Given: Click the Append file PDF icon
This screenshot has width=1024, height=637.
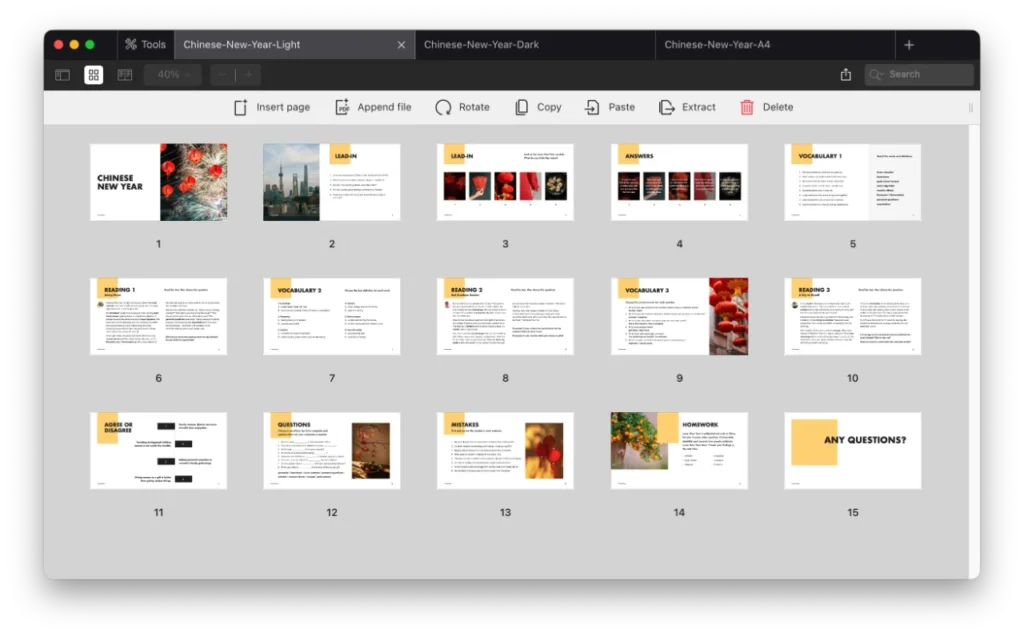Looking at the screenshot, I should 342,107.
